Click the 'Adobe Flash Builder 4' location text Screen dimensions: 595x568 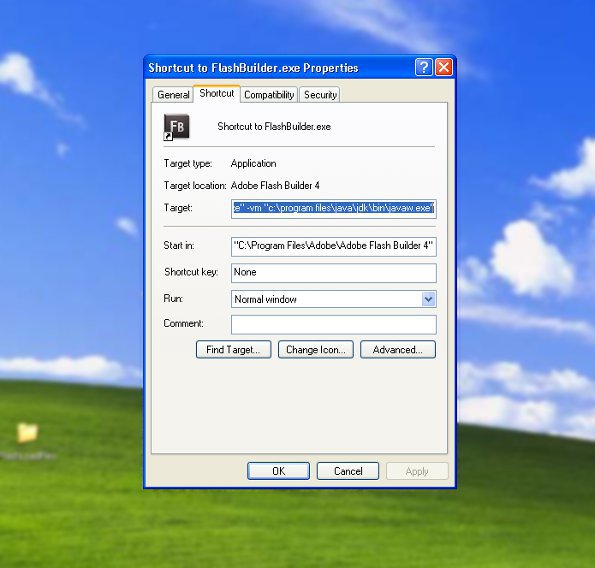(275, 186)
